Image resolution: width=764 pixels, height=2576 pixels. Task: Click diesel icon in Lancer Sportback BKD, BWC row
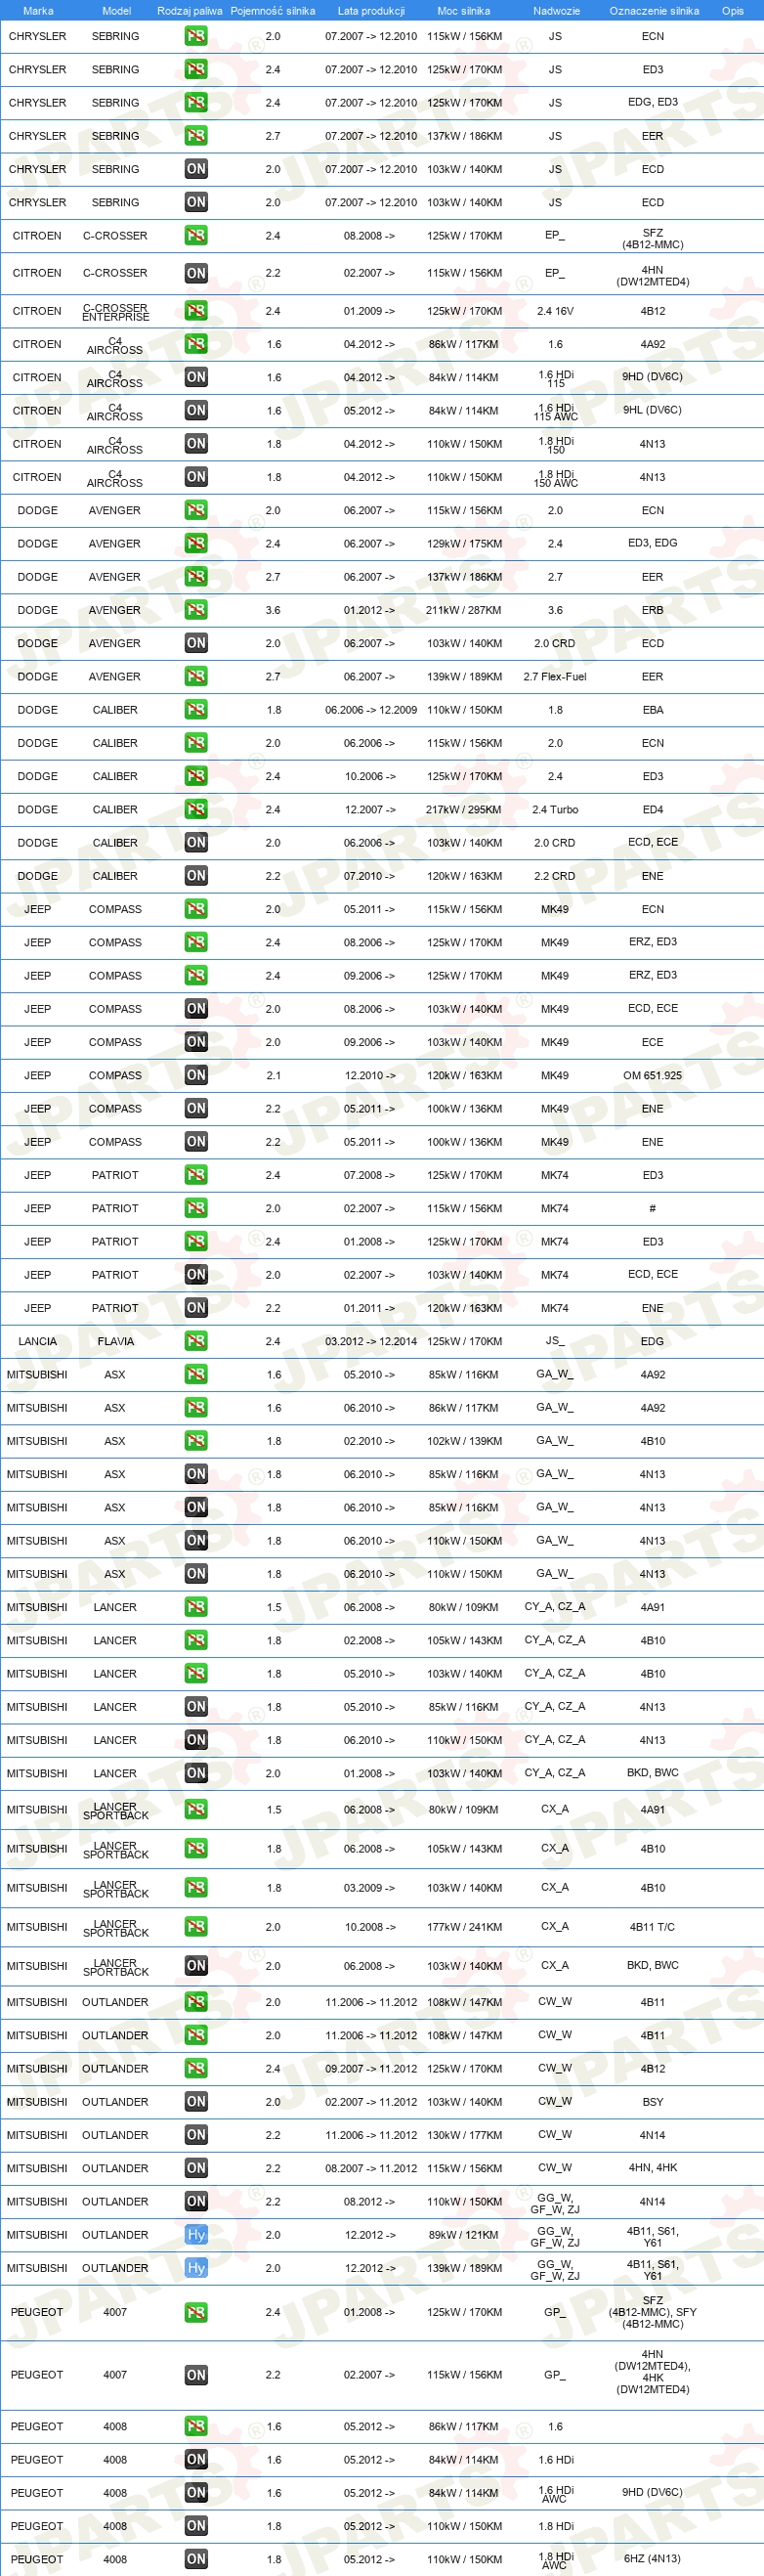tap(196, 1966)
